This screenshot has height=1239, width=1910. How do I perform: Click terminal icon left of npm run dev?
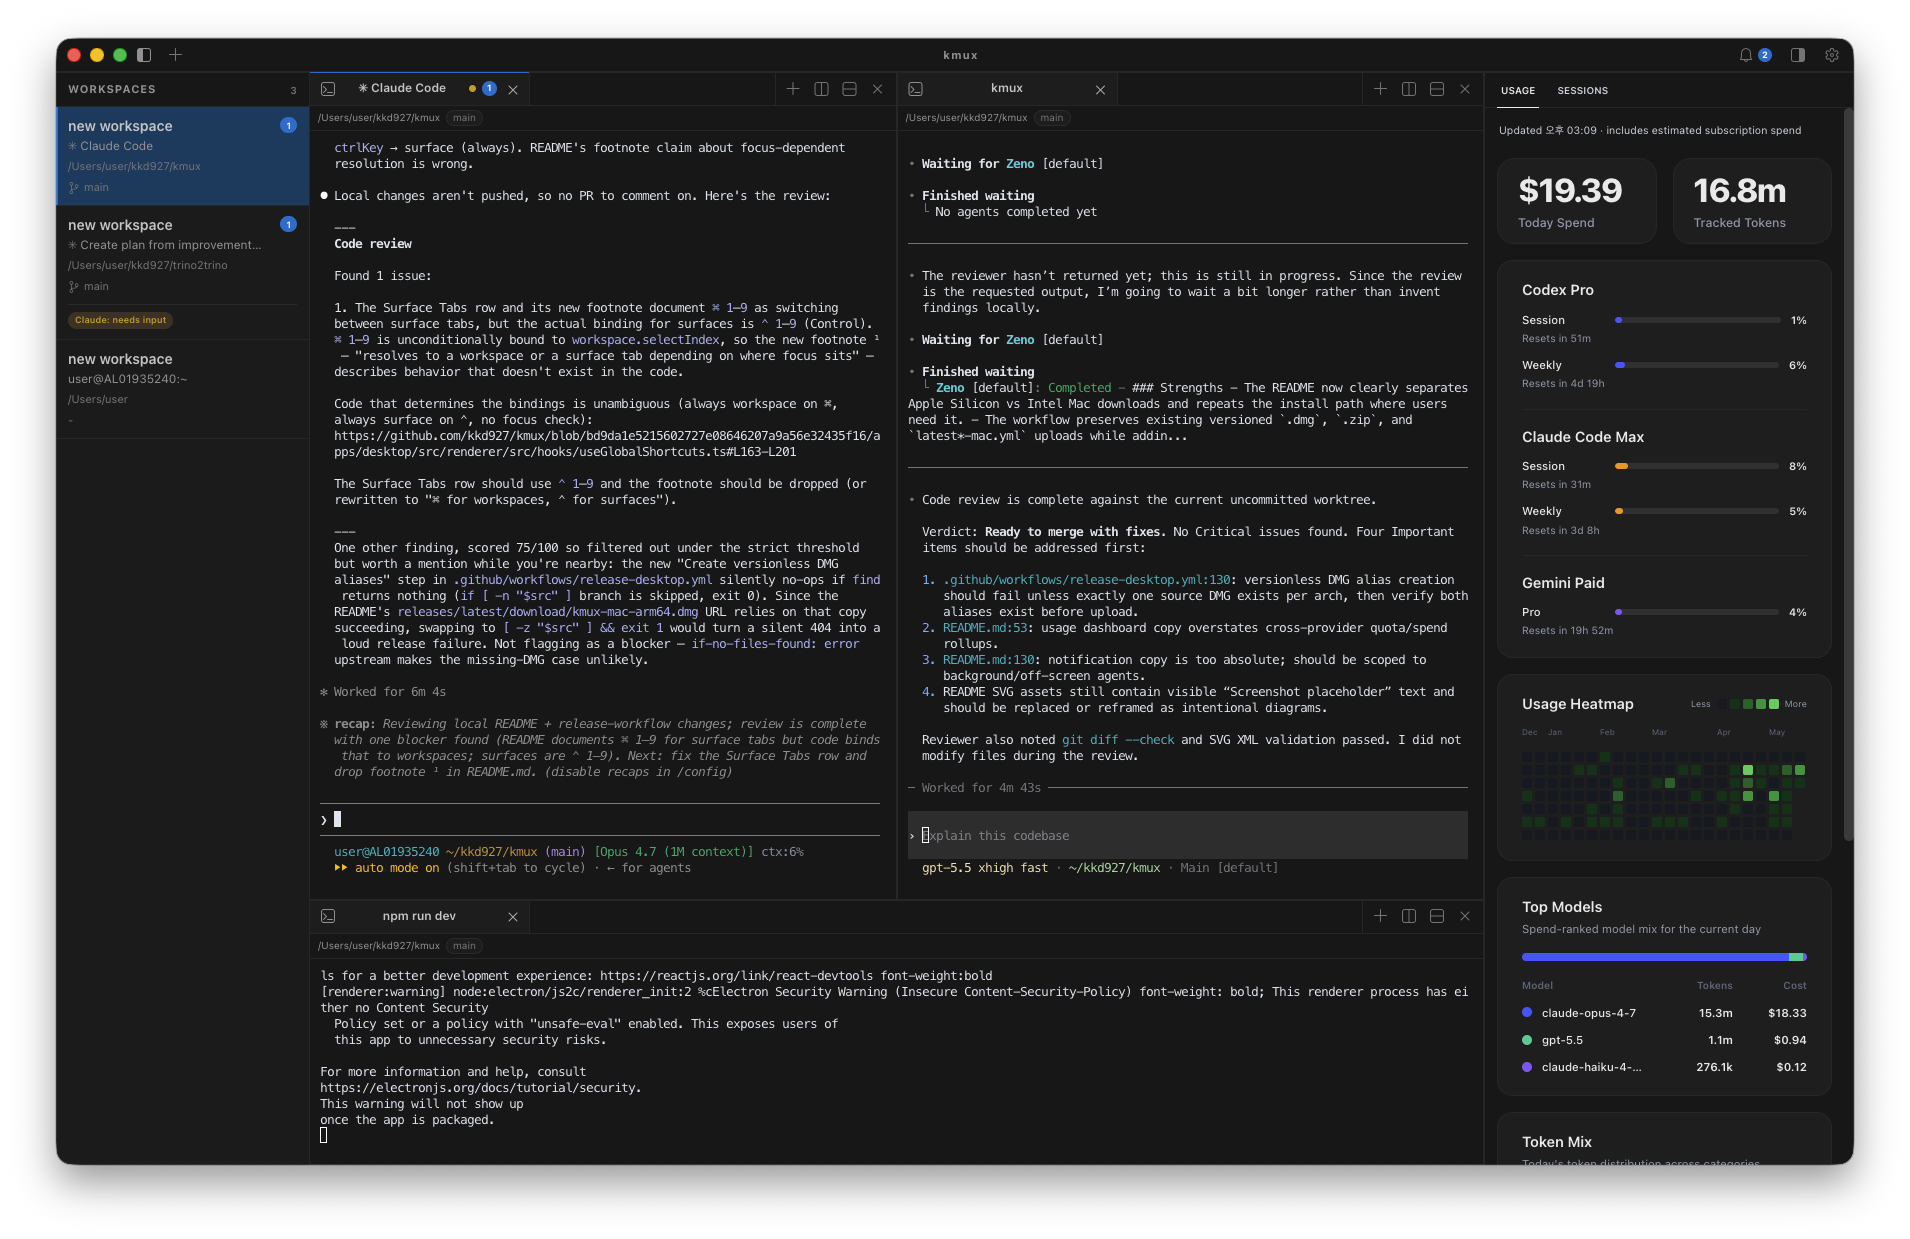pos(328,916)
